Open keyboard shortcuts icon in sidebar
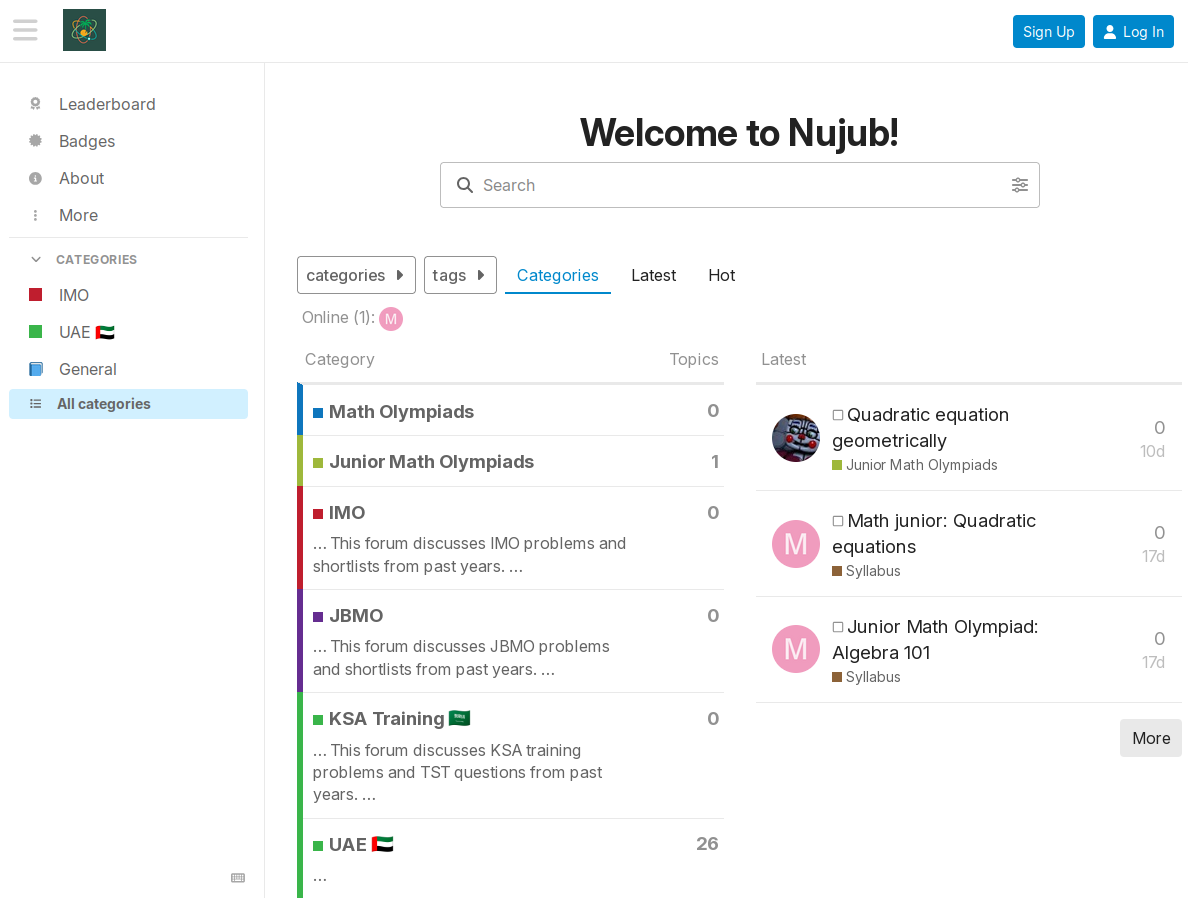This screenshot has width=1188, height=898. point(238,878)
